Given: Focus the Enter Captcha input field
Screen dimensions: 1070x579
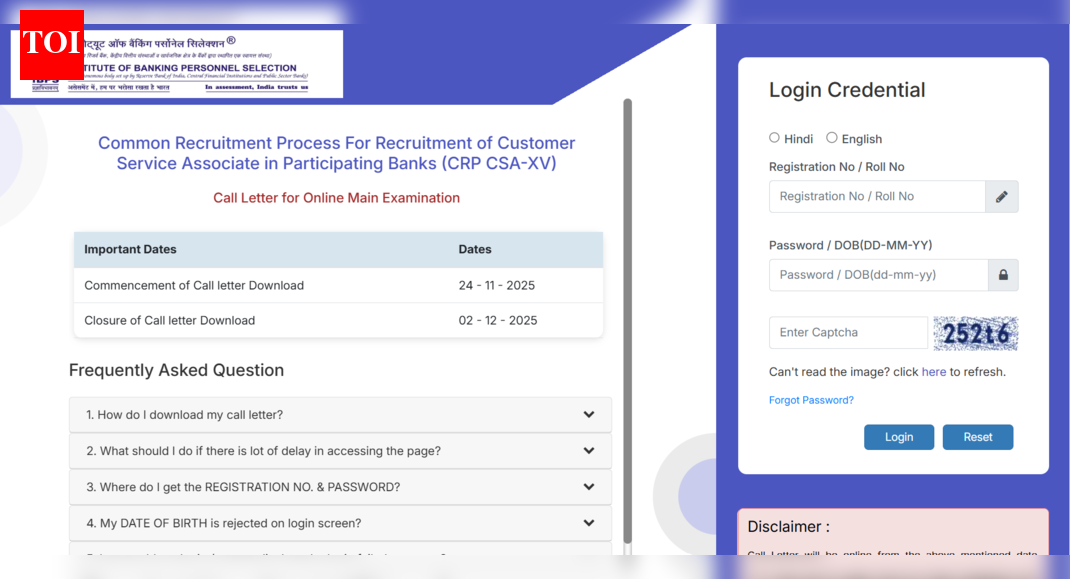Looking at the screenshot, I should 848,333.
